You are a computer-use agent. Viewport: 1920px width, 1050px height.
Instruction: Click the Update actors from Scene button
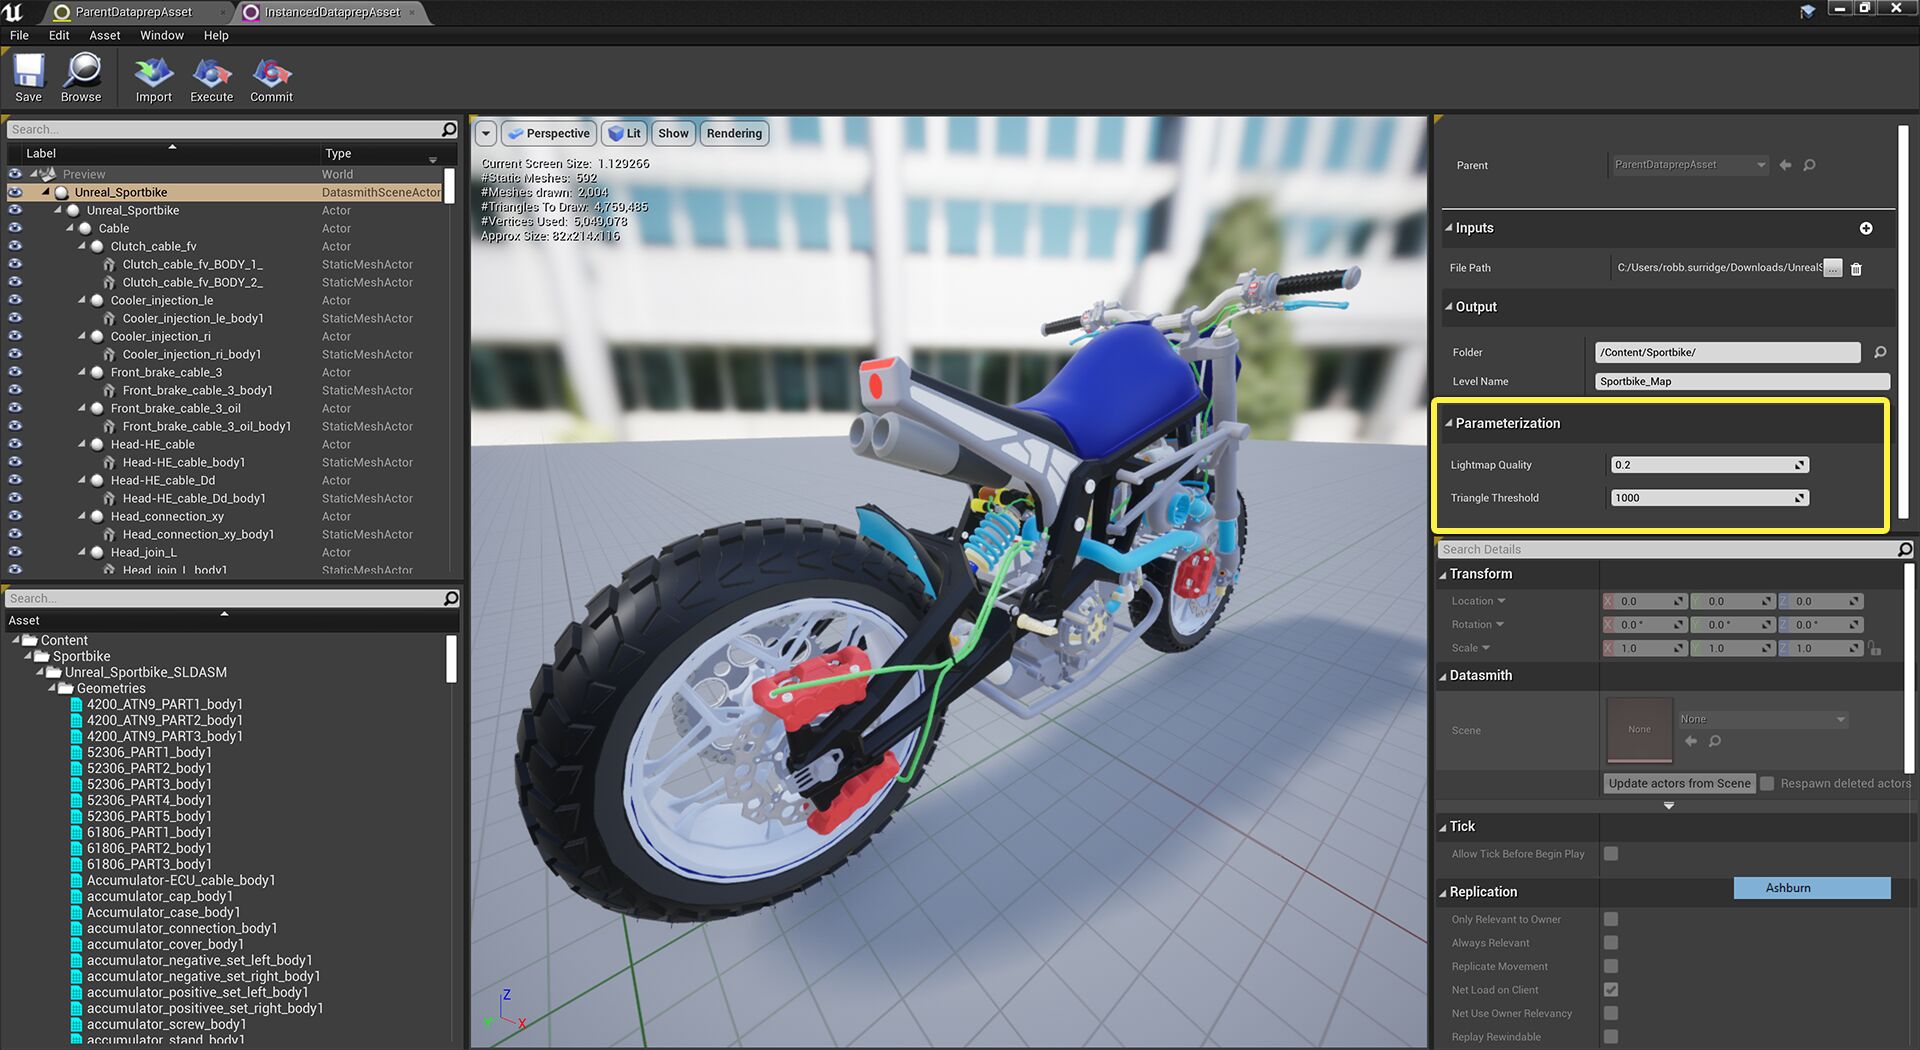pos(1679,784)
